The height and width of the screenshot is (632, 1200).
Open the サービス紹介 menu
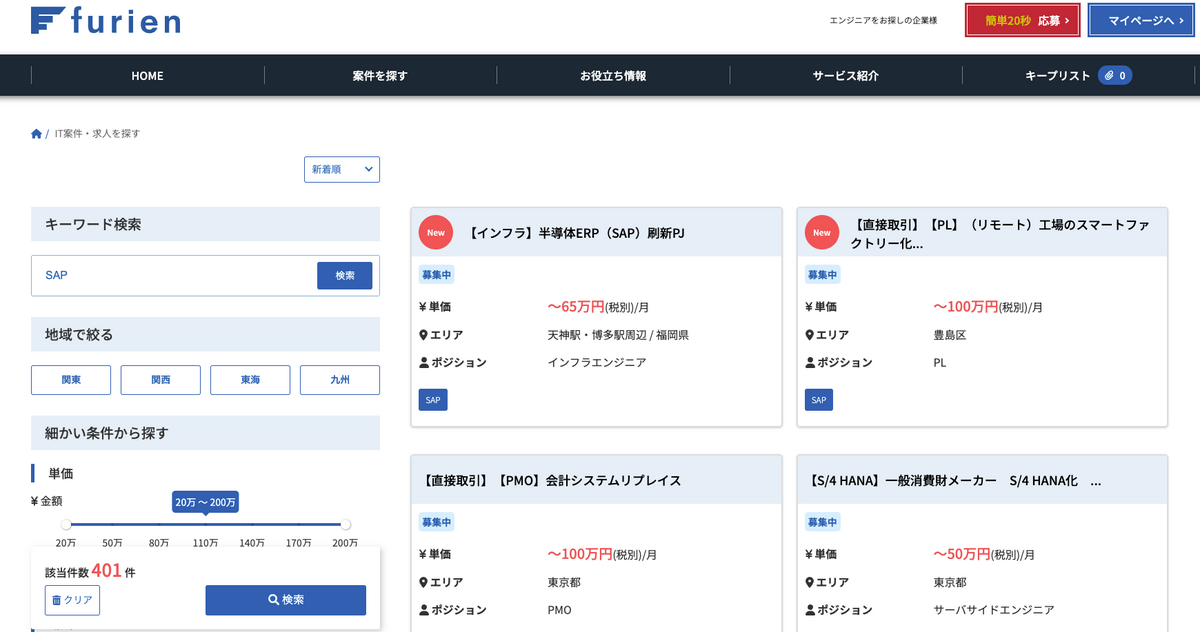click(846, 76)
